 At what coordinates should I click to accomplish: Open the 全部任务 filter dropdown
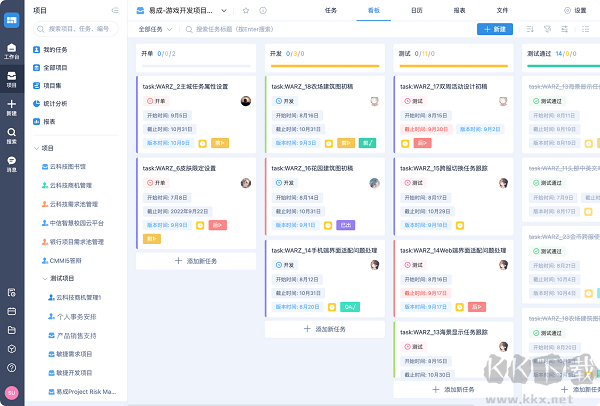coord(155,29)
